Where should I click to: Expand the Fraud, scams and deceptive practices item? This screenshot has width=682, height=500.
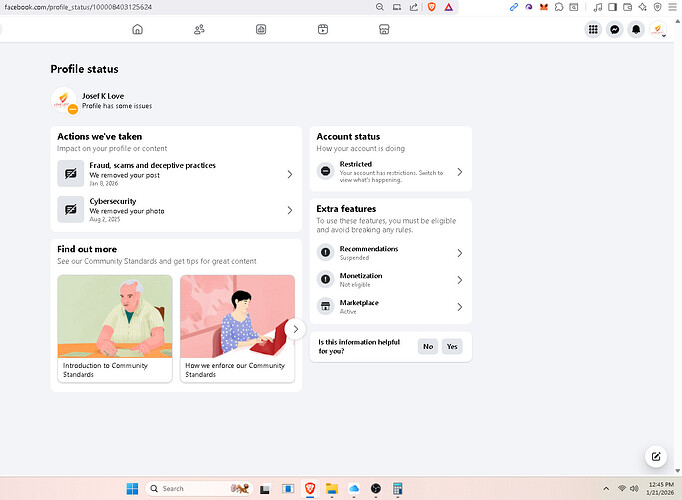176,174
